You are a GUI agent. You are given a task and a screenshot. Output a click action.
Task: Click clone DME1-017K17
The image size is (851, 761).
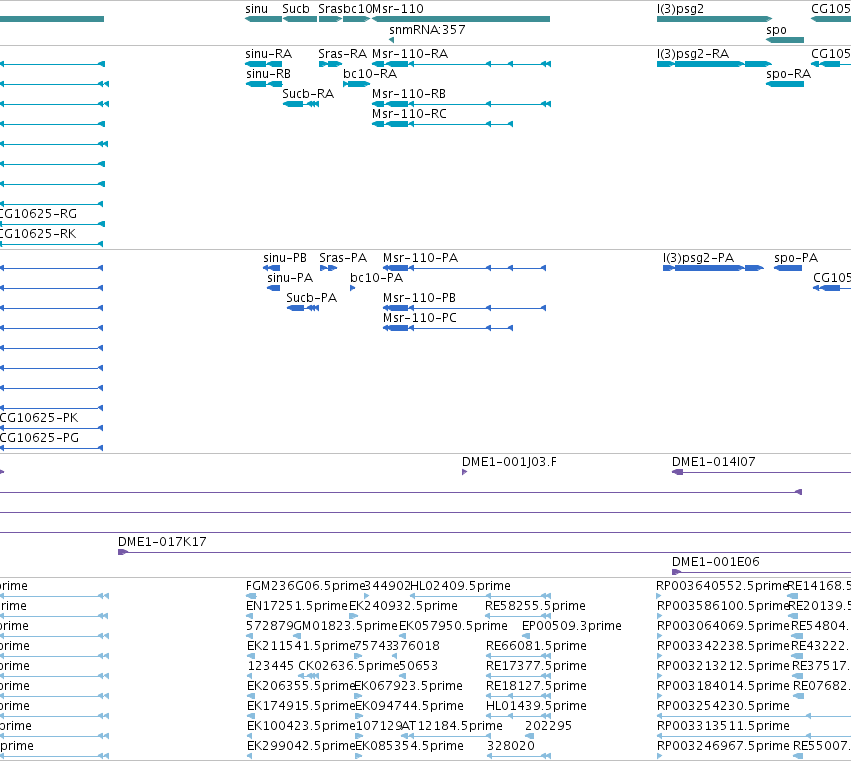162,542
